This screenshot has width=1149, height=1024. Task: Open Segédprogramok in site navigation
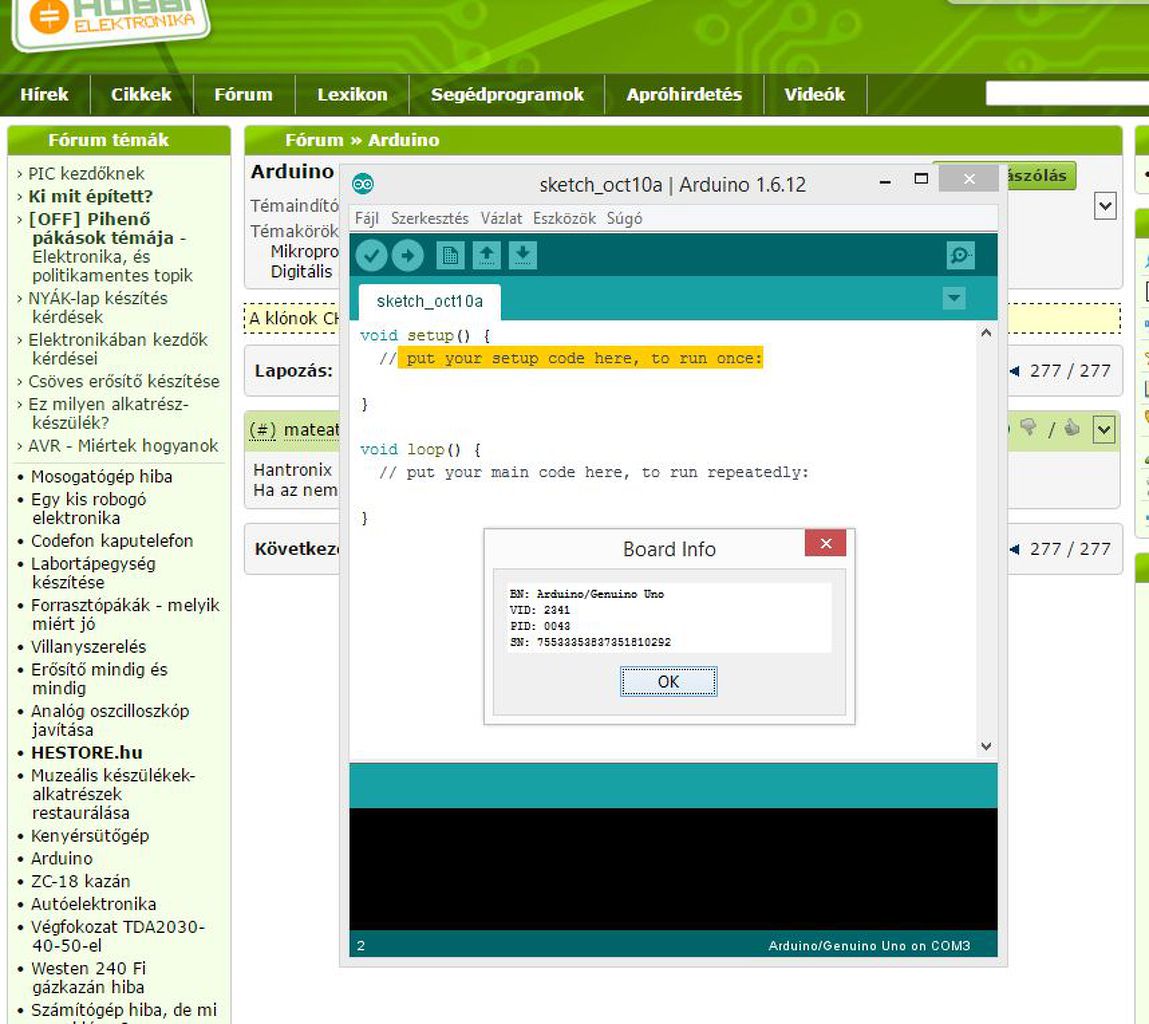tap(507, 95)
